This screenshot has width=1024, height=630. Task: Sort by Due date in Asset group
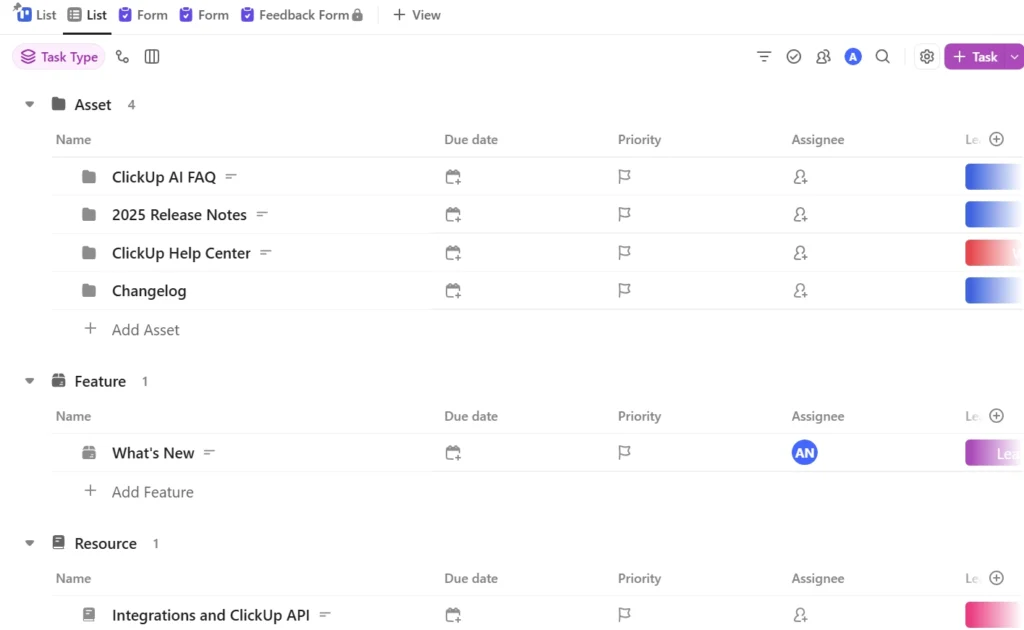[x=471, y=140]
